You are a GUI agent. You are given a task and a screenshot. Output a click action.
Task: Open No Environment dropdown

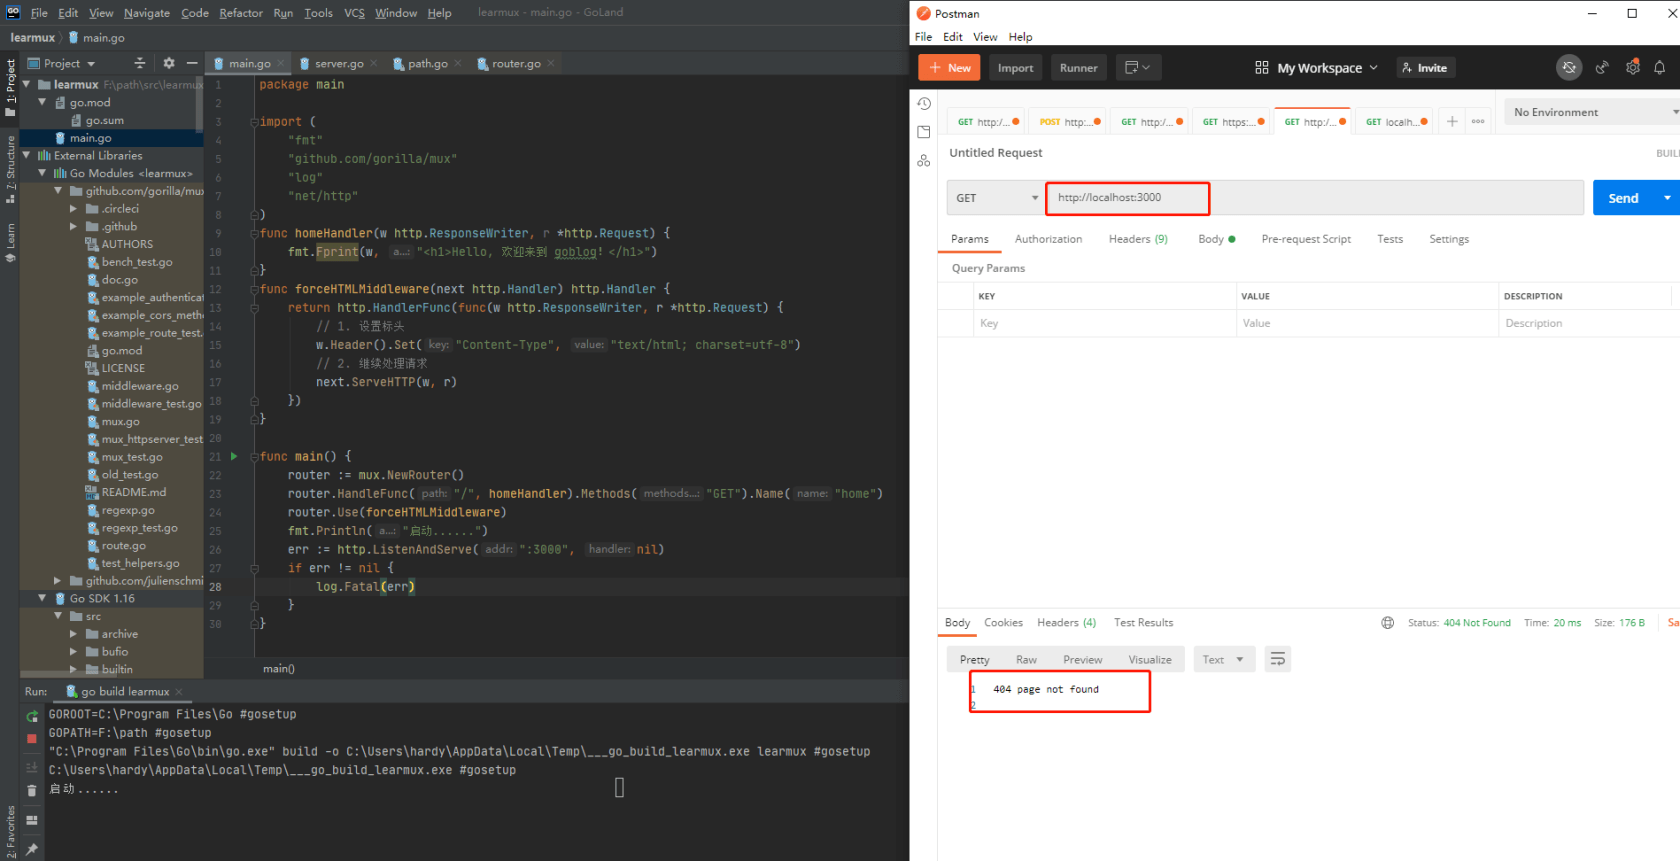(x=1592, y=112)
